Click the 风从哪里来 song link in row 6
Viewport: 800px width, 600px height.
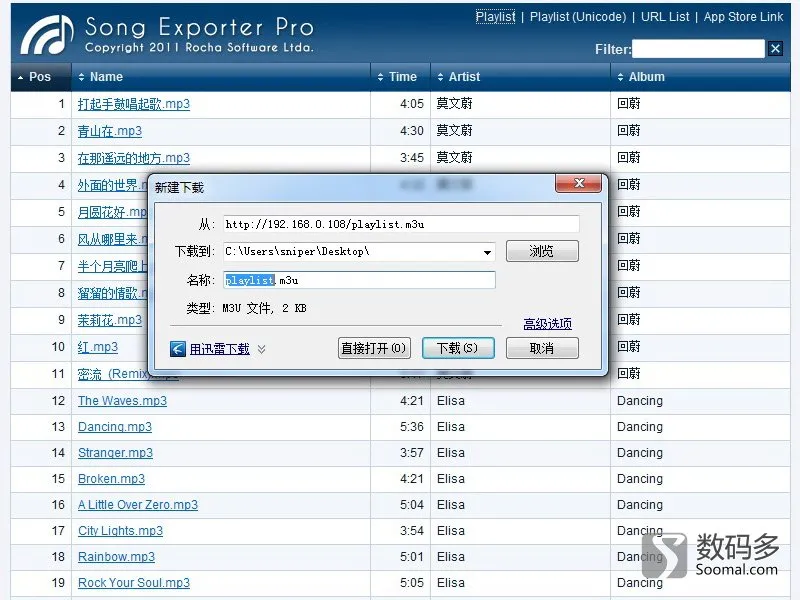coord(112,239)
